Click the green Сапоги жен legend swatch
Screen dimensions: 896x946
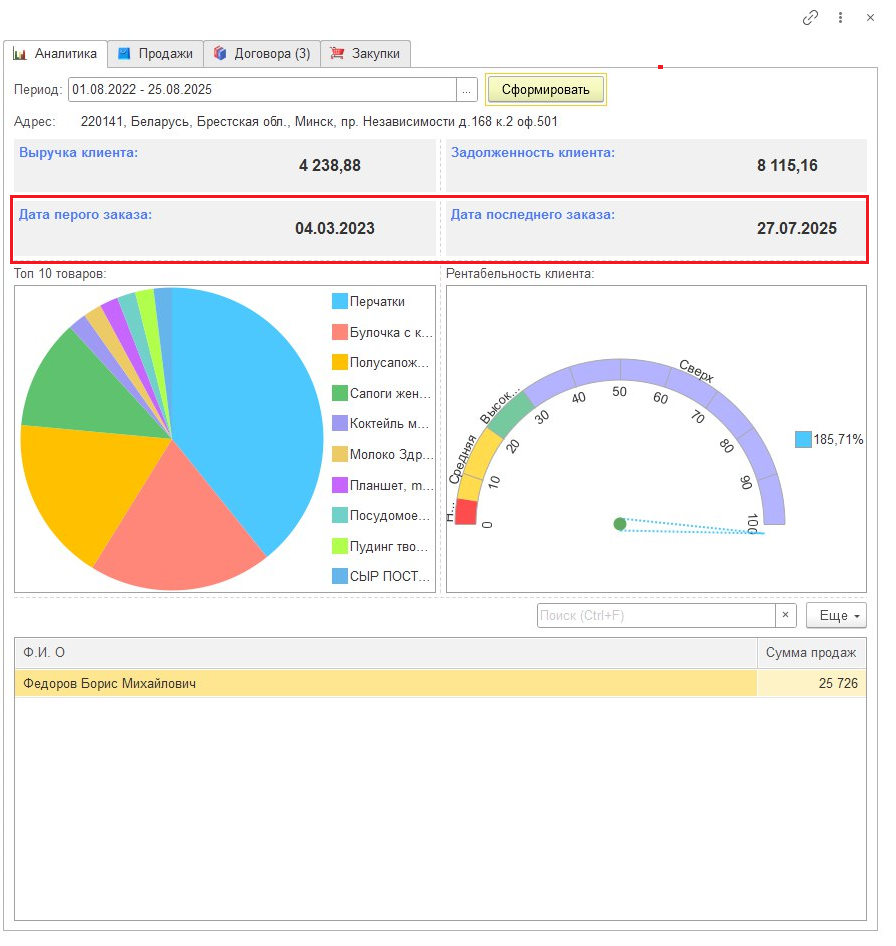click(x=340, y=393)
